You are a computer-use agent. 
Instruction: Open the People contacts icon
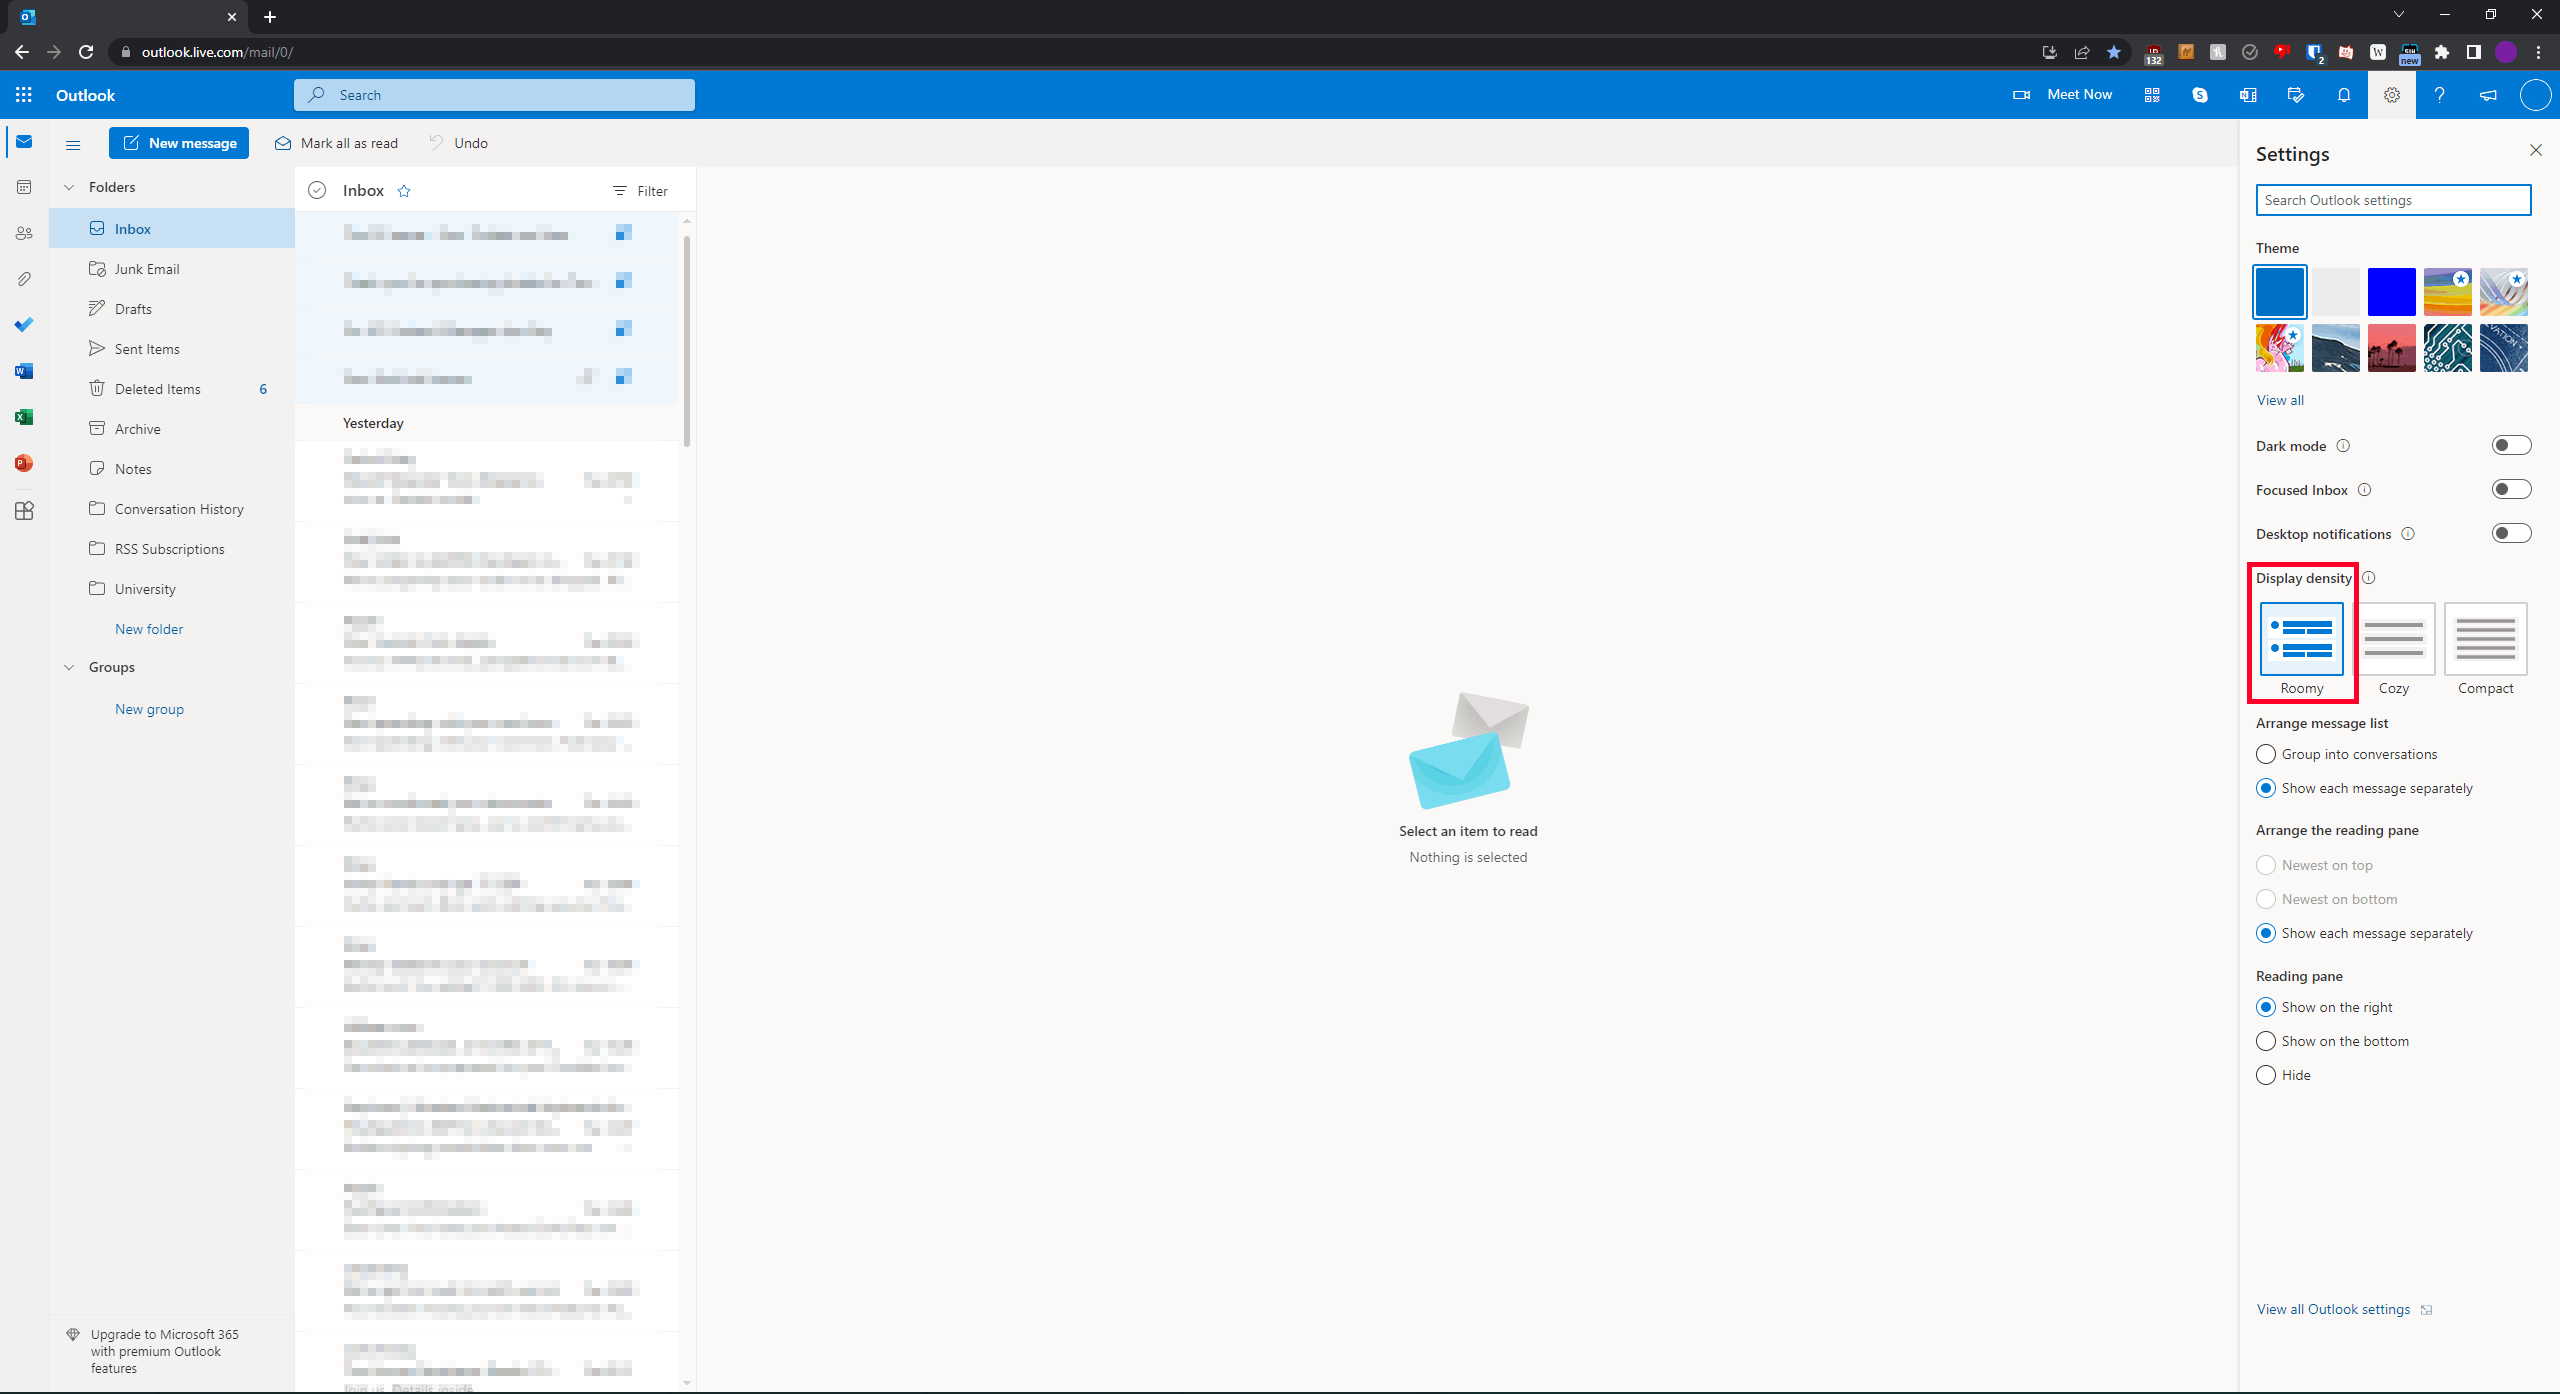(24, 233)
